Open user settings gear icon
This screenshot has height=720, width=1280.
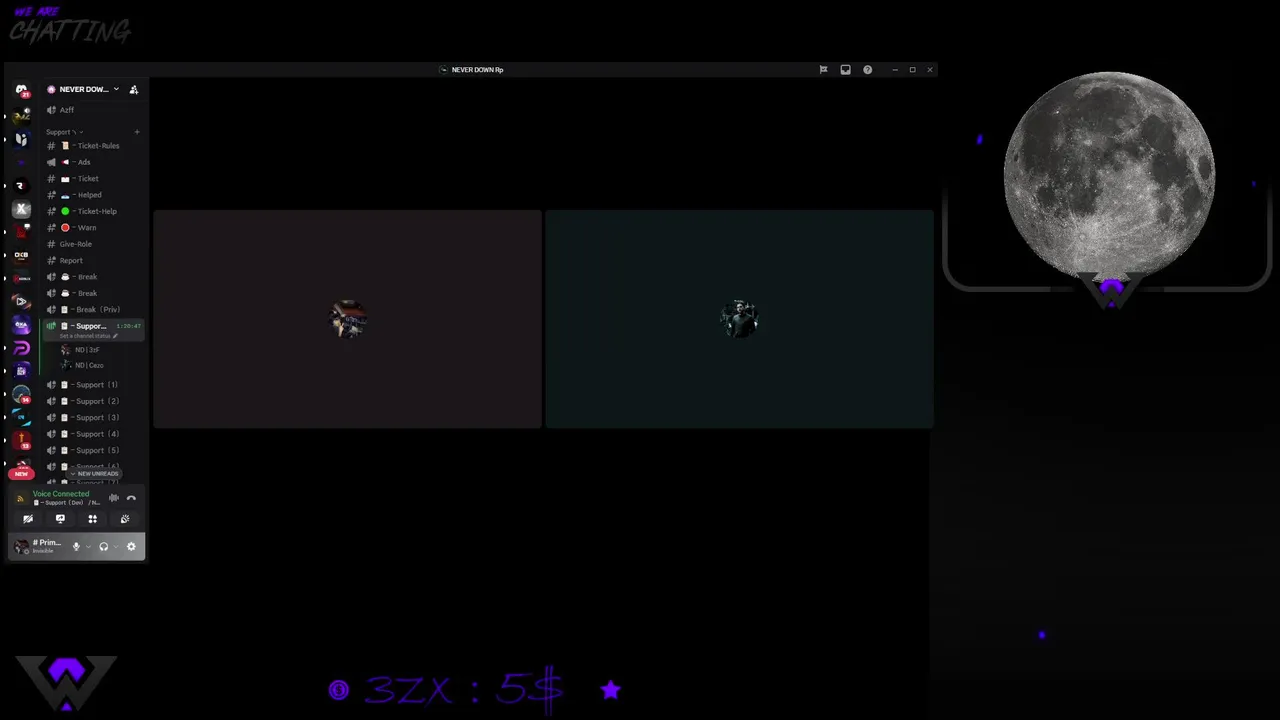(131, 546)
